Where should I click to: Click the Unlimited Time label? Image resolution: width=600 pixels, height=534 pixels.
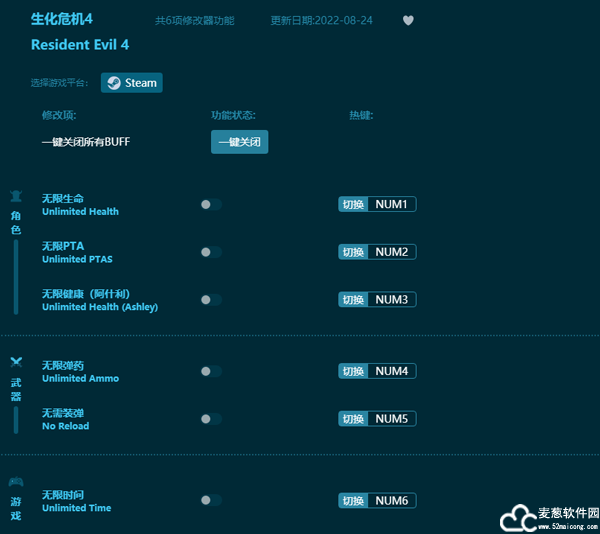77,508
